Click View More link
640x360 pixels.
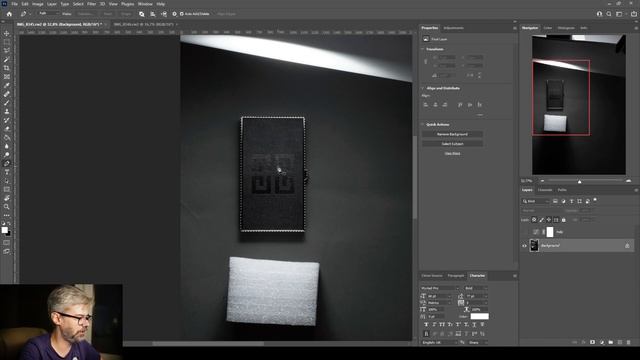[452, 153]
